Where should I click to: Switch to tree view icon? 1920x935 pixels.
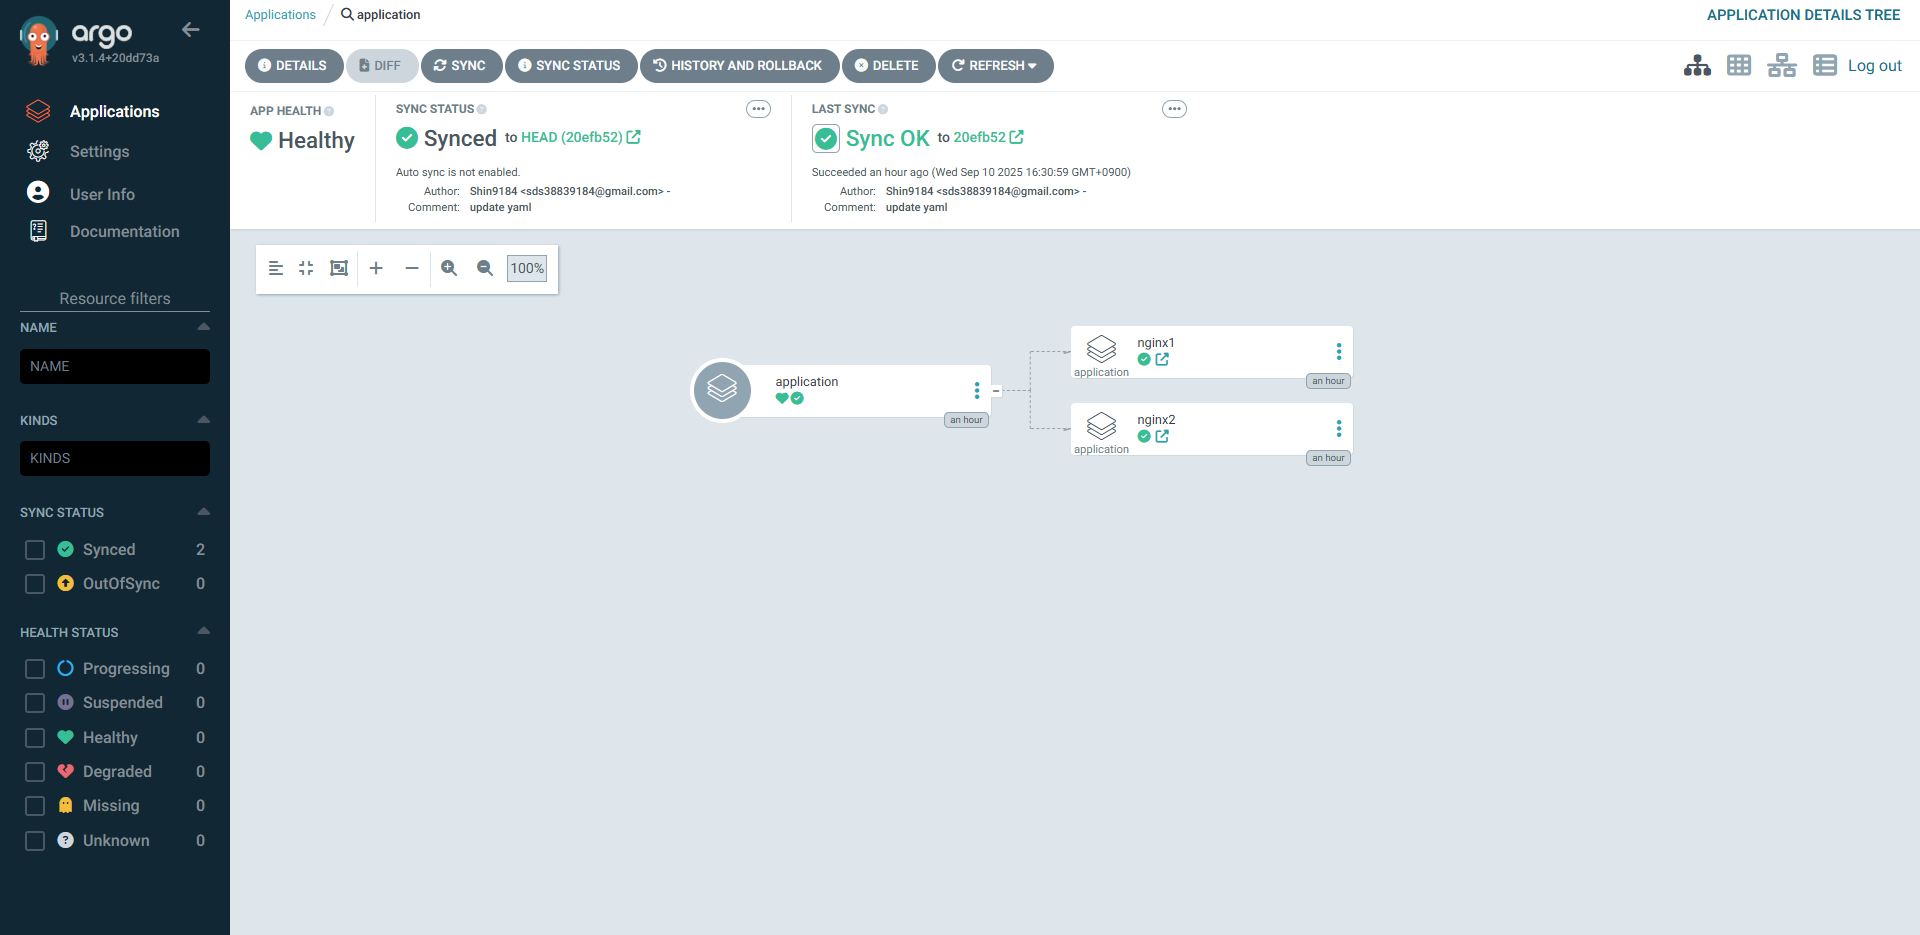tap(1697, 66)
